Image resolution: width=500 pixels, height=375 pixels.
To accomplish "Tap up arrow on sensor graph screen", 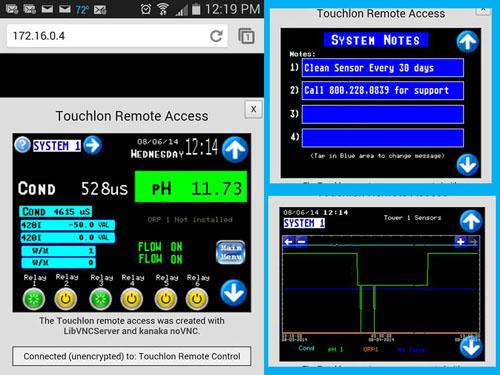I will (471, 221).
